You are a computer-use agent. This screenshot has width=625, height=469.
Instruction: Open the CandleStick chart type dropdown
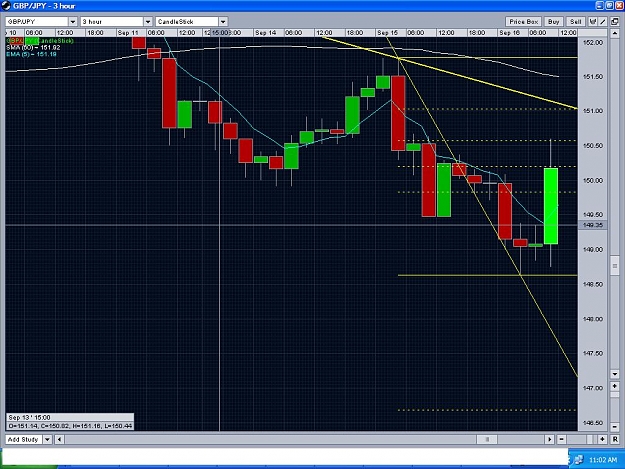[223, 22]
